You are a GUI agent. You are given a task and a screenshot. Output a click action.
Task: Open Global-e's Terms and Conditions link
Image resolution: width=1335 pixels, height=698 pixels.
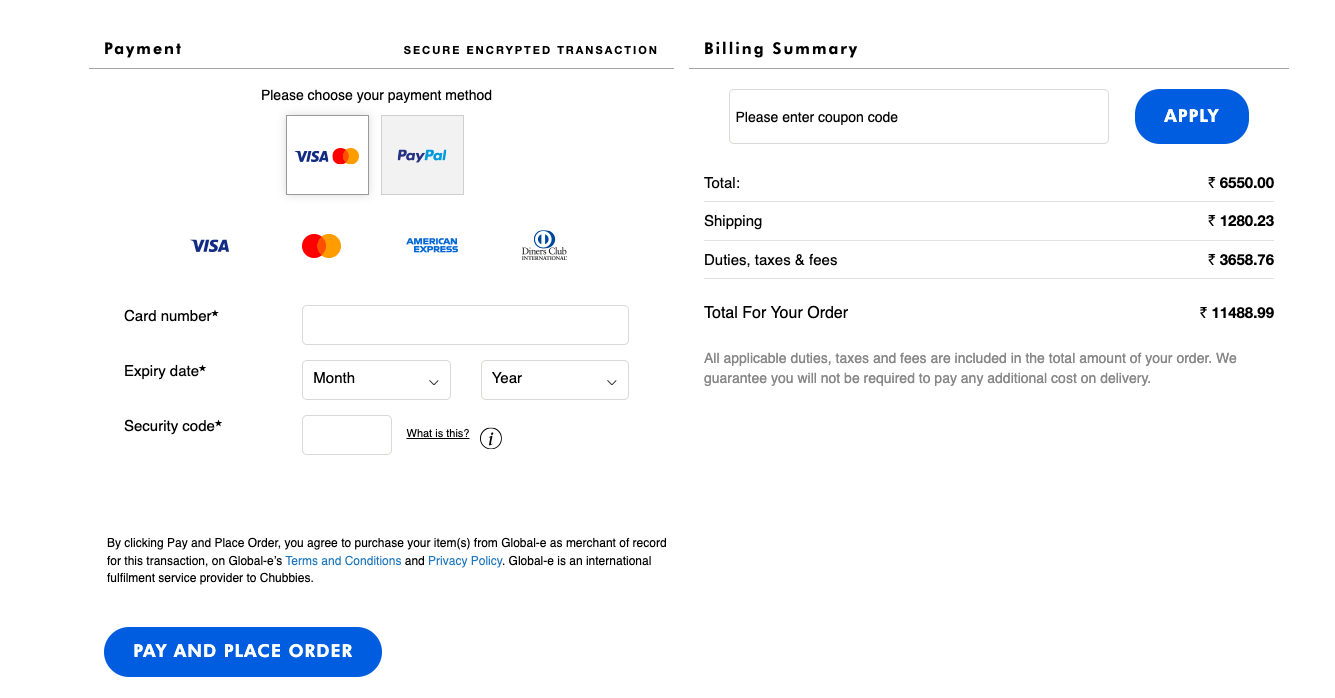point(343,561)
